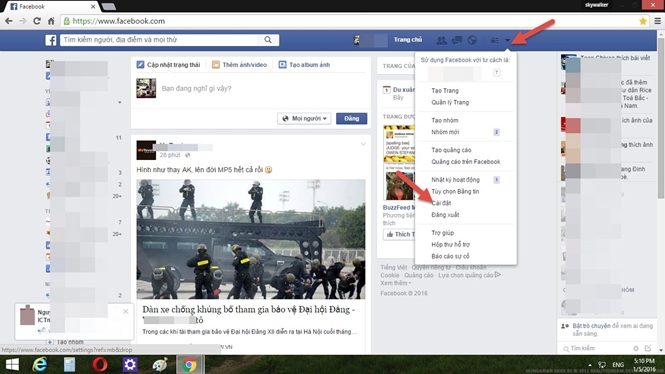The width and height of the screenshot is (665, 374).
Task: Click the search magnifier icon
Action: [x=268, y=40]
